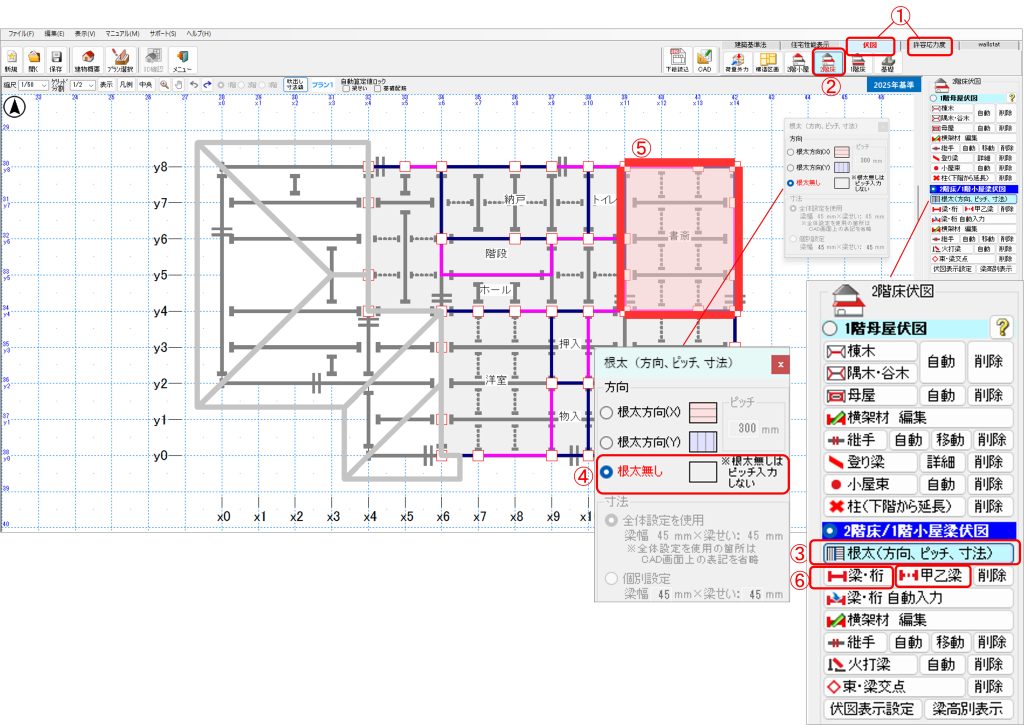Select 1階母屋伏図 radio in enlarged panel
Screen dimensions: 1024x725
[x=829, y=329]
